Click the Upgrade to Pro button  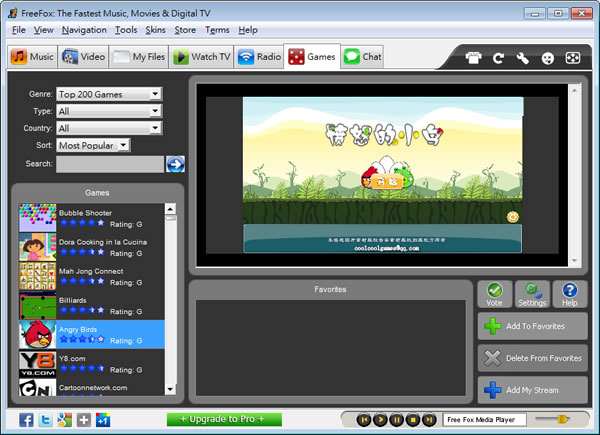tap(224, 419)
